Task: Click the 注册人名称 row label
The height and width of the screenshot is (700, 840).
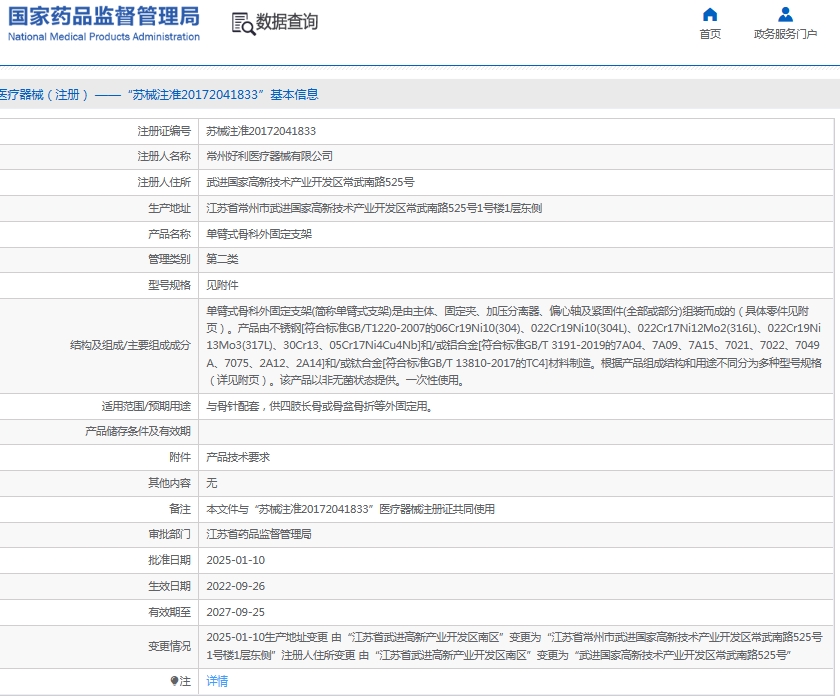Action: tap(164, 156)
